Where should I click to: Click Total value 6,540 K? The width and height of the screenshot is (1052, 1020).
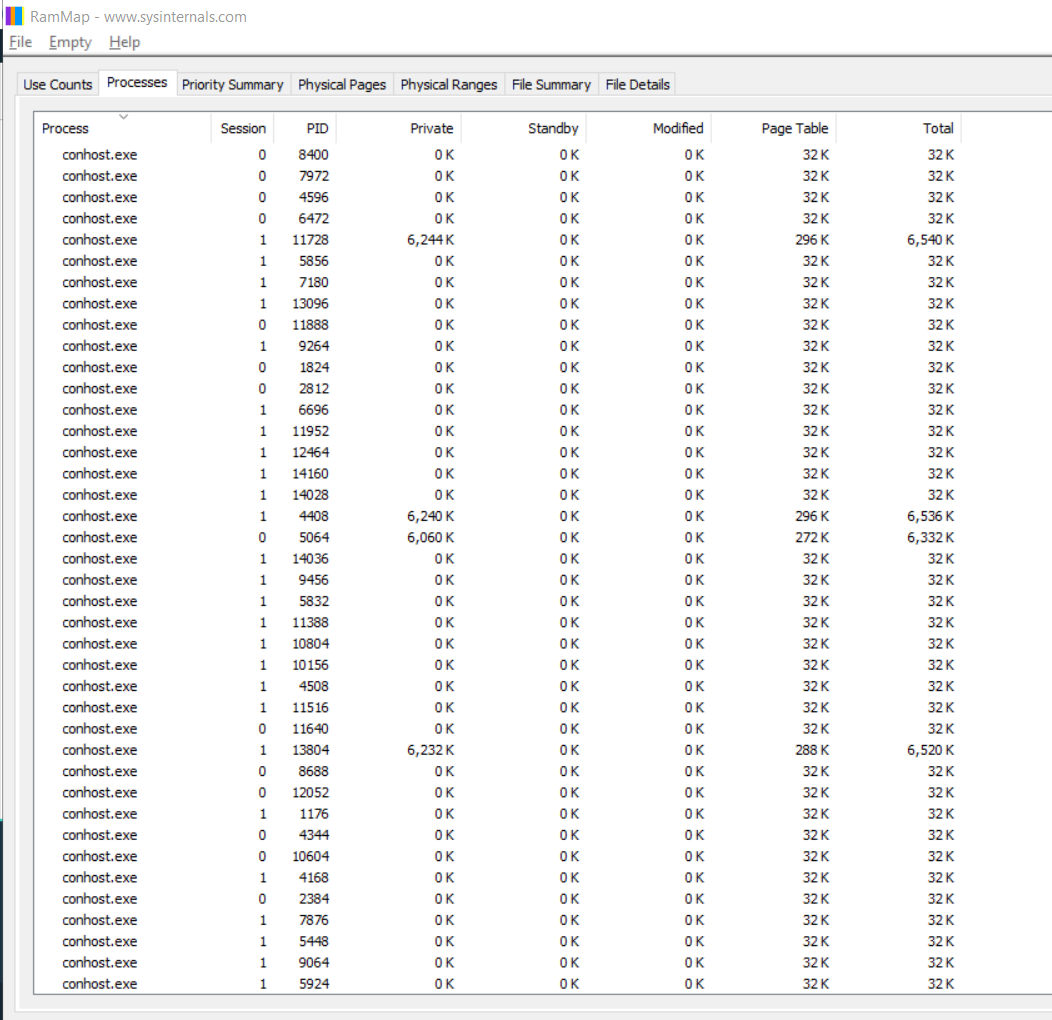pos(931,240)
